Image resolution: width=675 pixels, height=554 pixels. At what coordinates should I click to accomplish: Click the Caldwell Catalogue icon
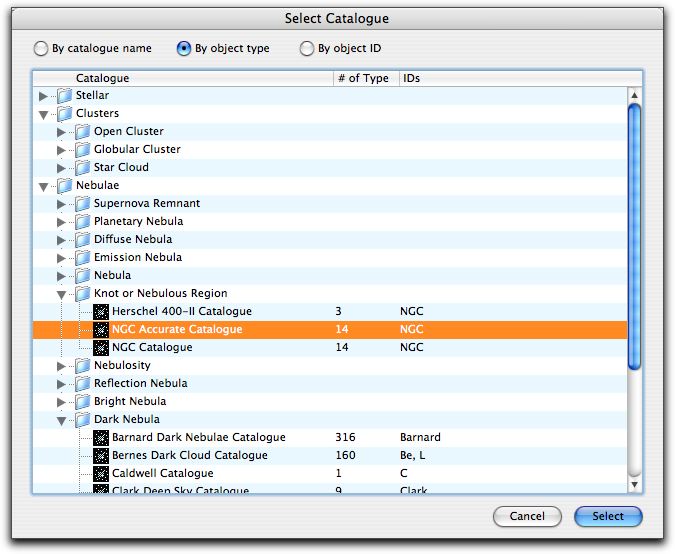[101, 474]
